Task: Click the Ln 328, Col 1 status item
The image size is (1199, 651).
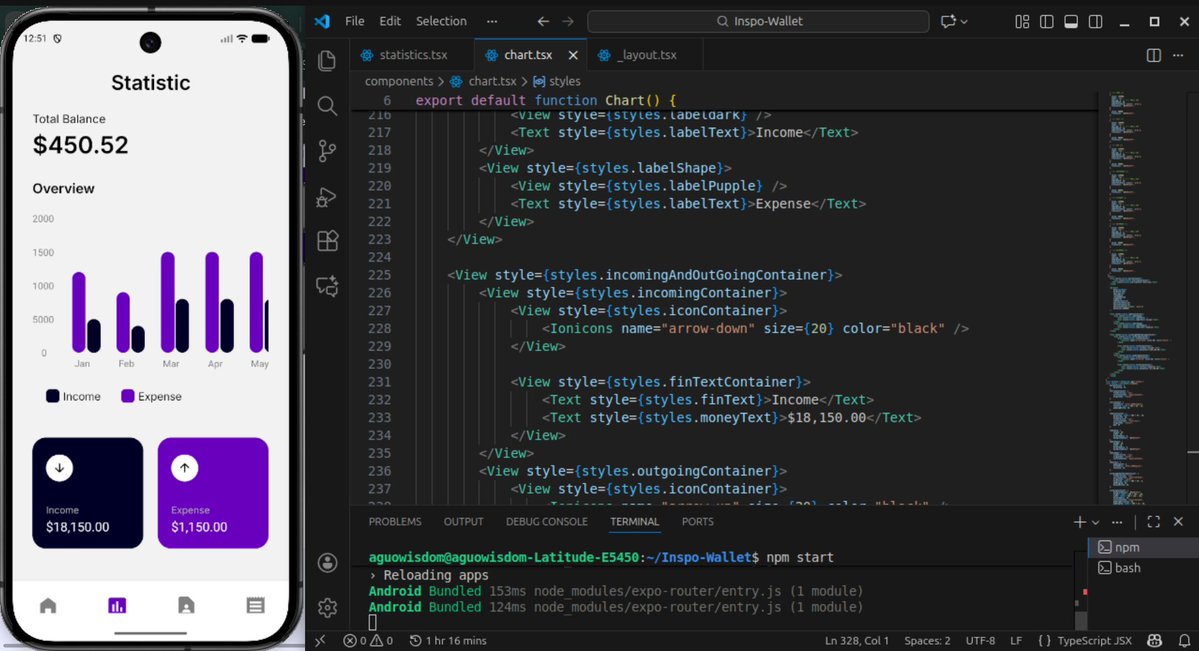Action: point(856,641)
